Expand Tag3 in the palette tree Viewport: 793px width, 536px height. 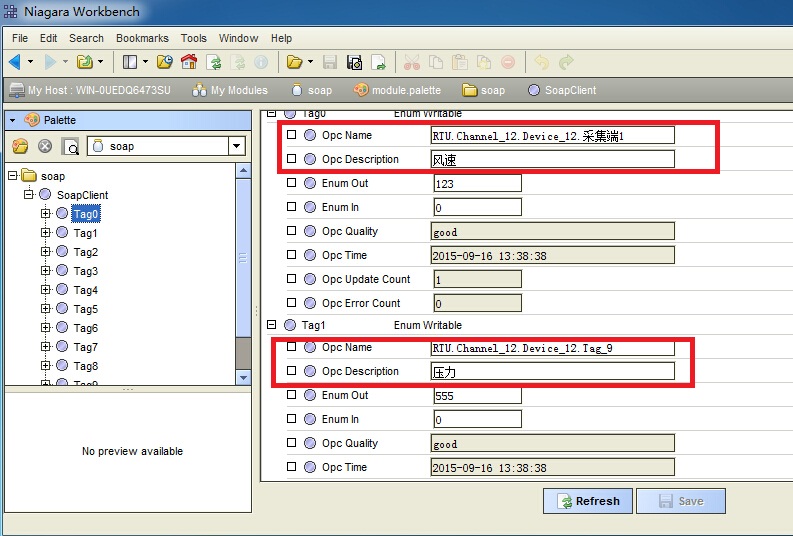point(46,271)
